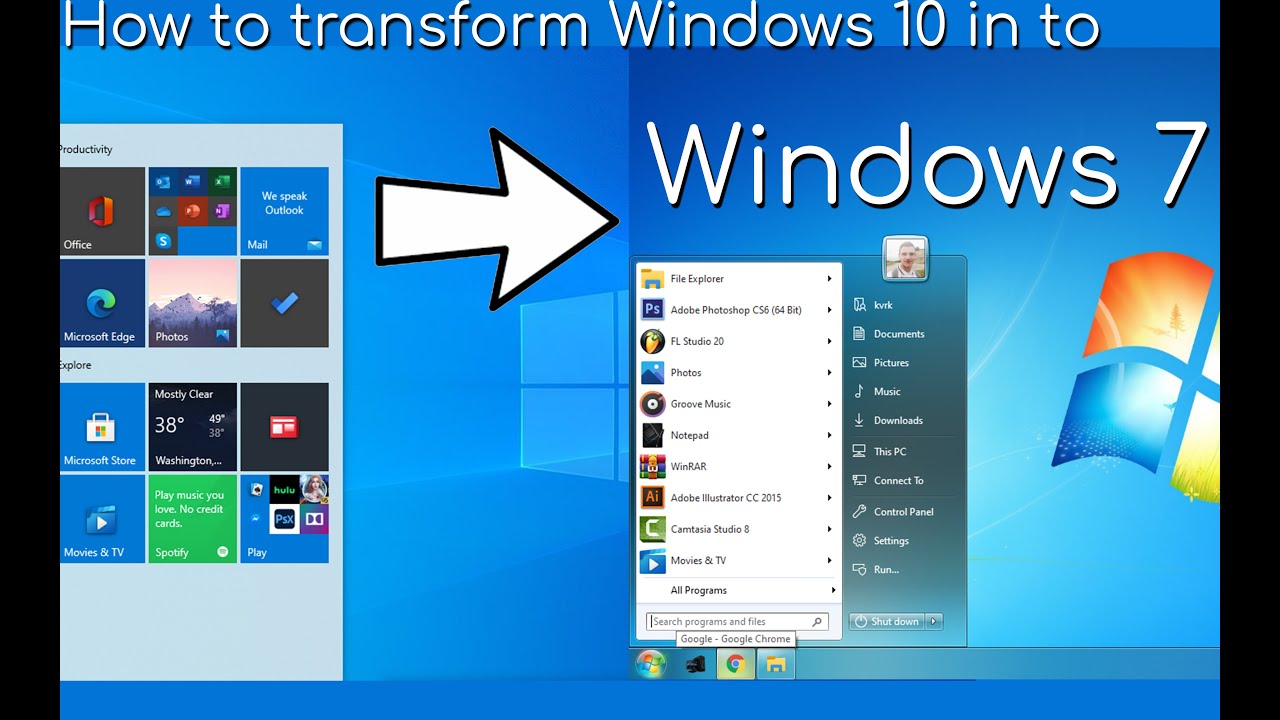Open the Office apps folder tile with Skype

coord(193,211)
